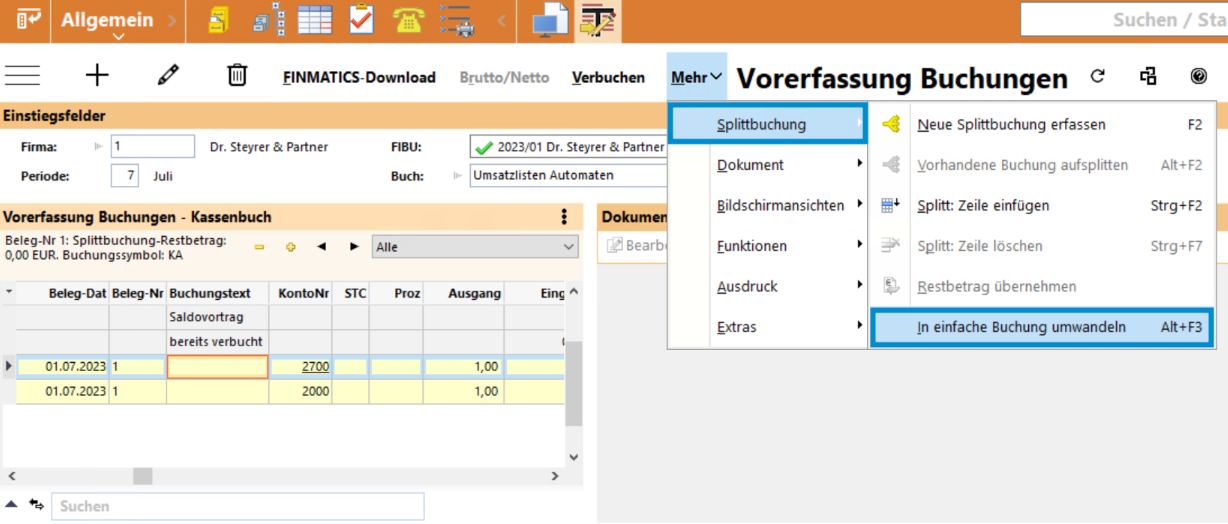The image size is (1228, 524).
Task: Click the Suchen search field below table
Action: [238, 506]
